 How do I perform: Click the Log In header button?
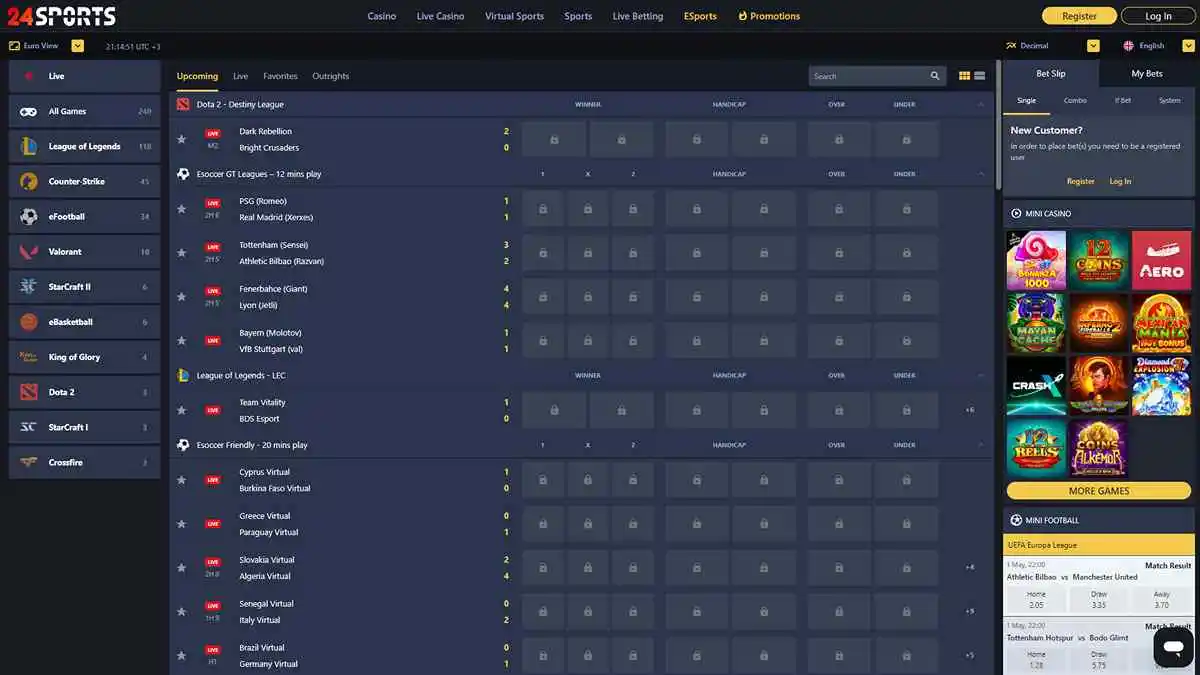[1158, 16]
